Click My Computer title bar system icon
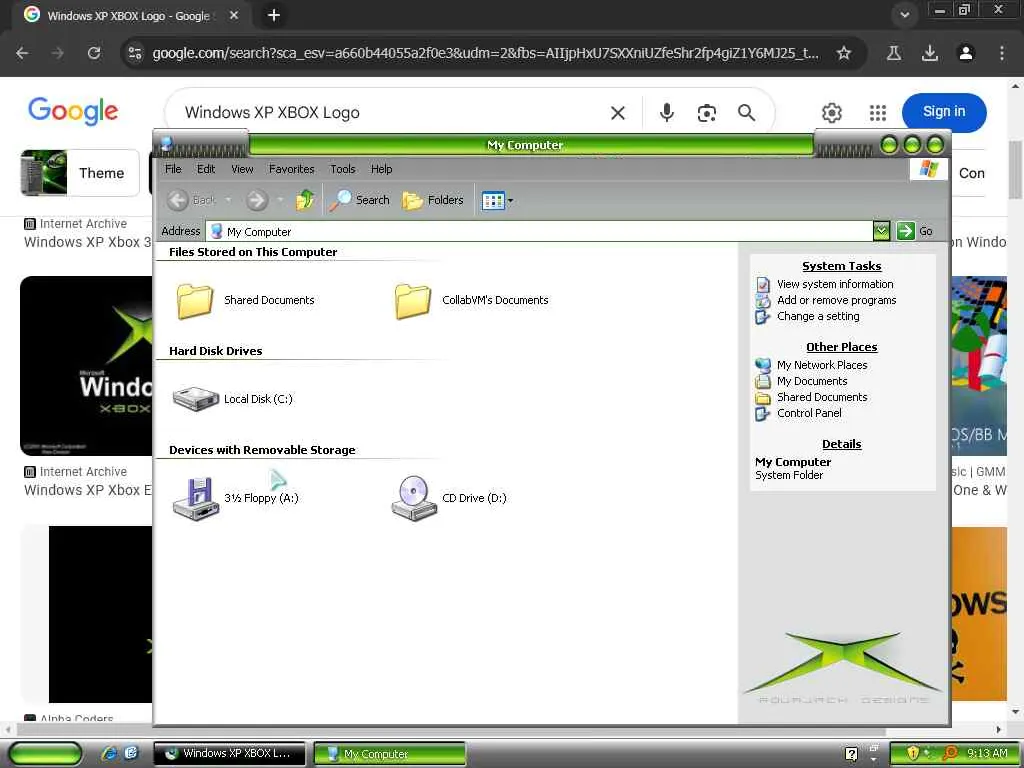The image size is (1024, 768). (x=167, y=142)
